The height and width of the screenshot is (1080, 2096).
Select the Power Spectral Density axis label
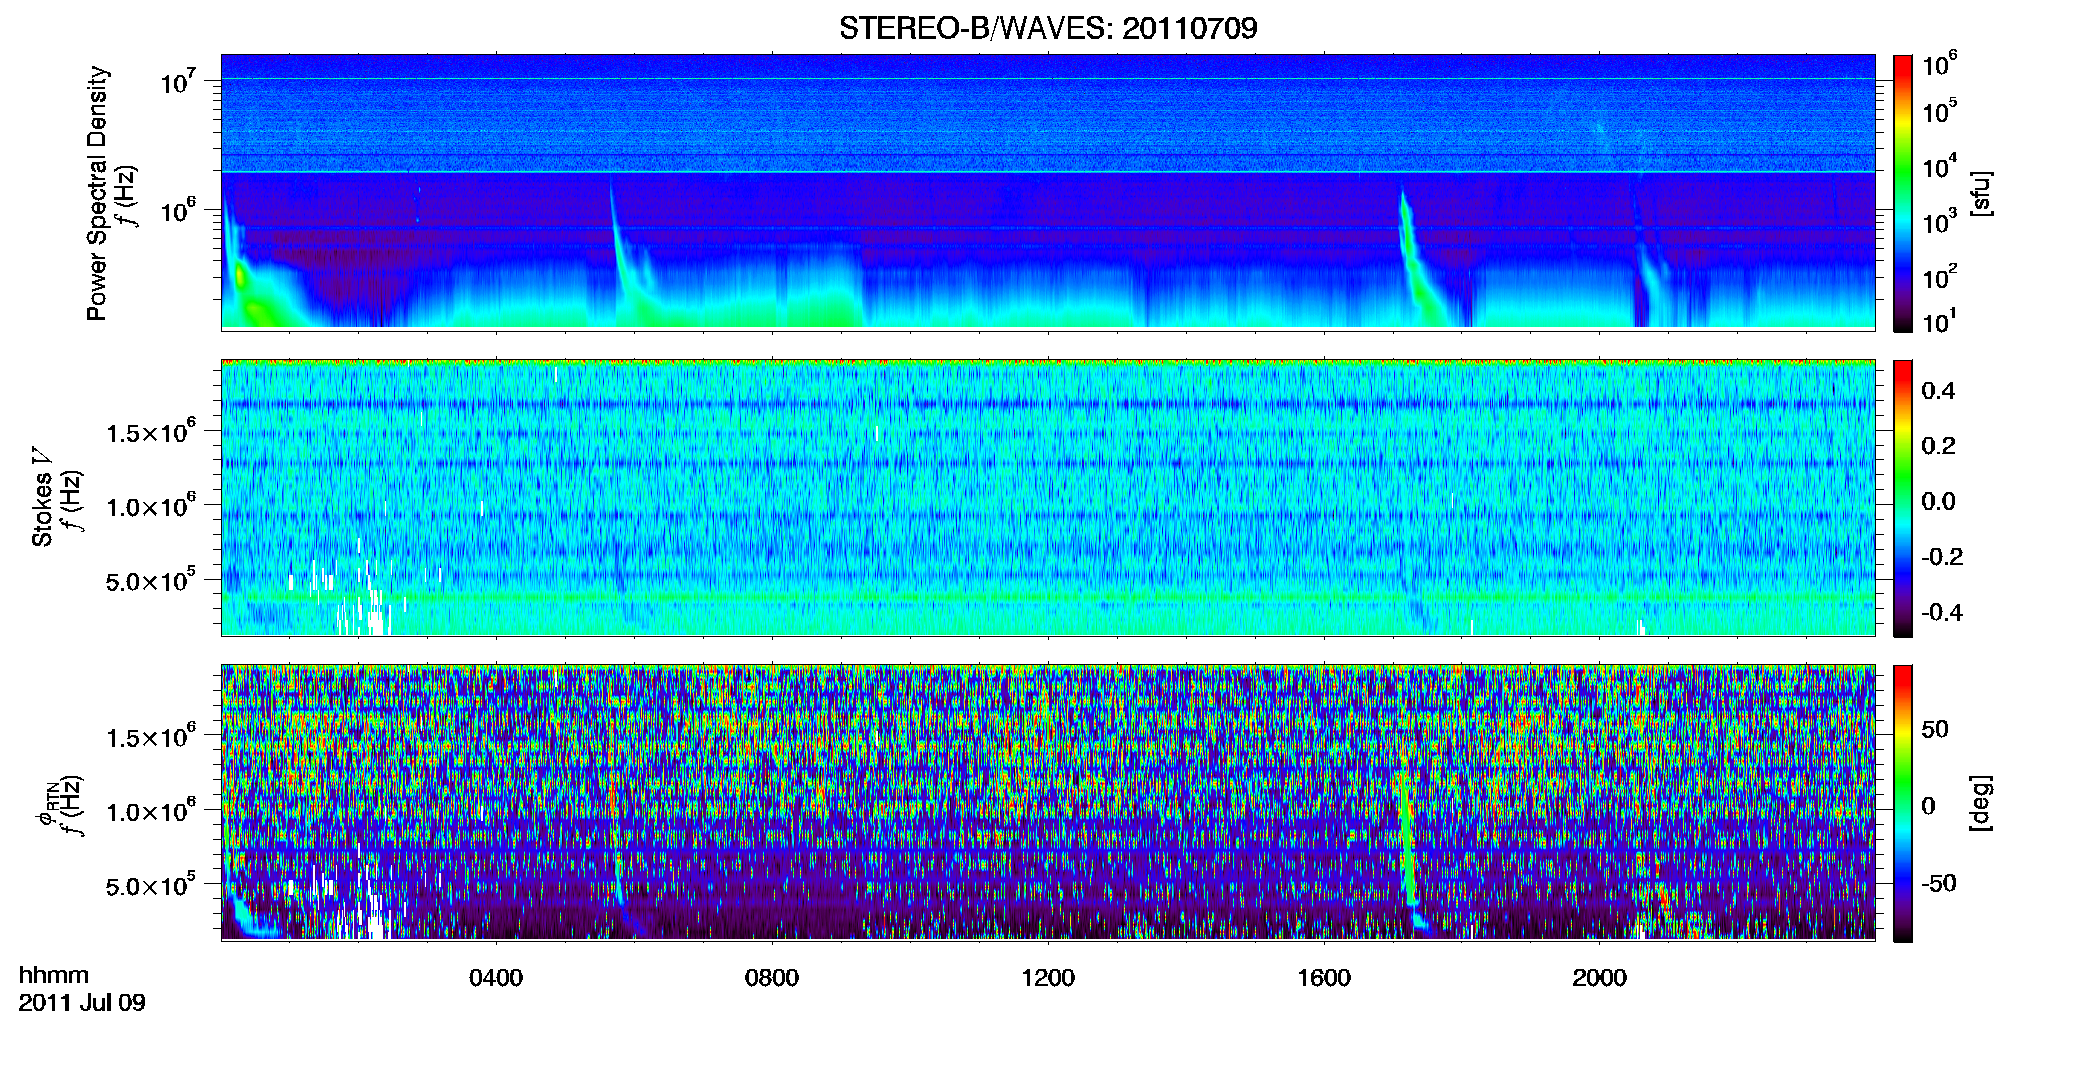coord(97,193)
